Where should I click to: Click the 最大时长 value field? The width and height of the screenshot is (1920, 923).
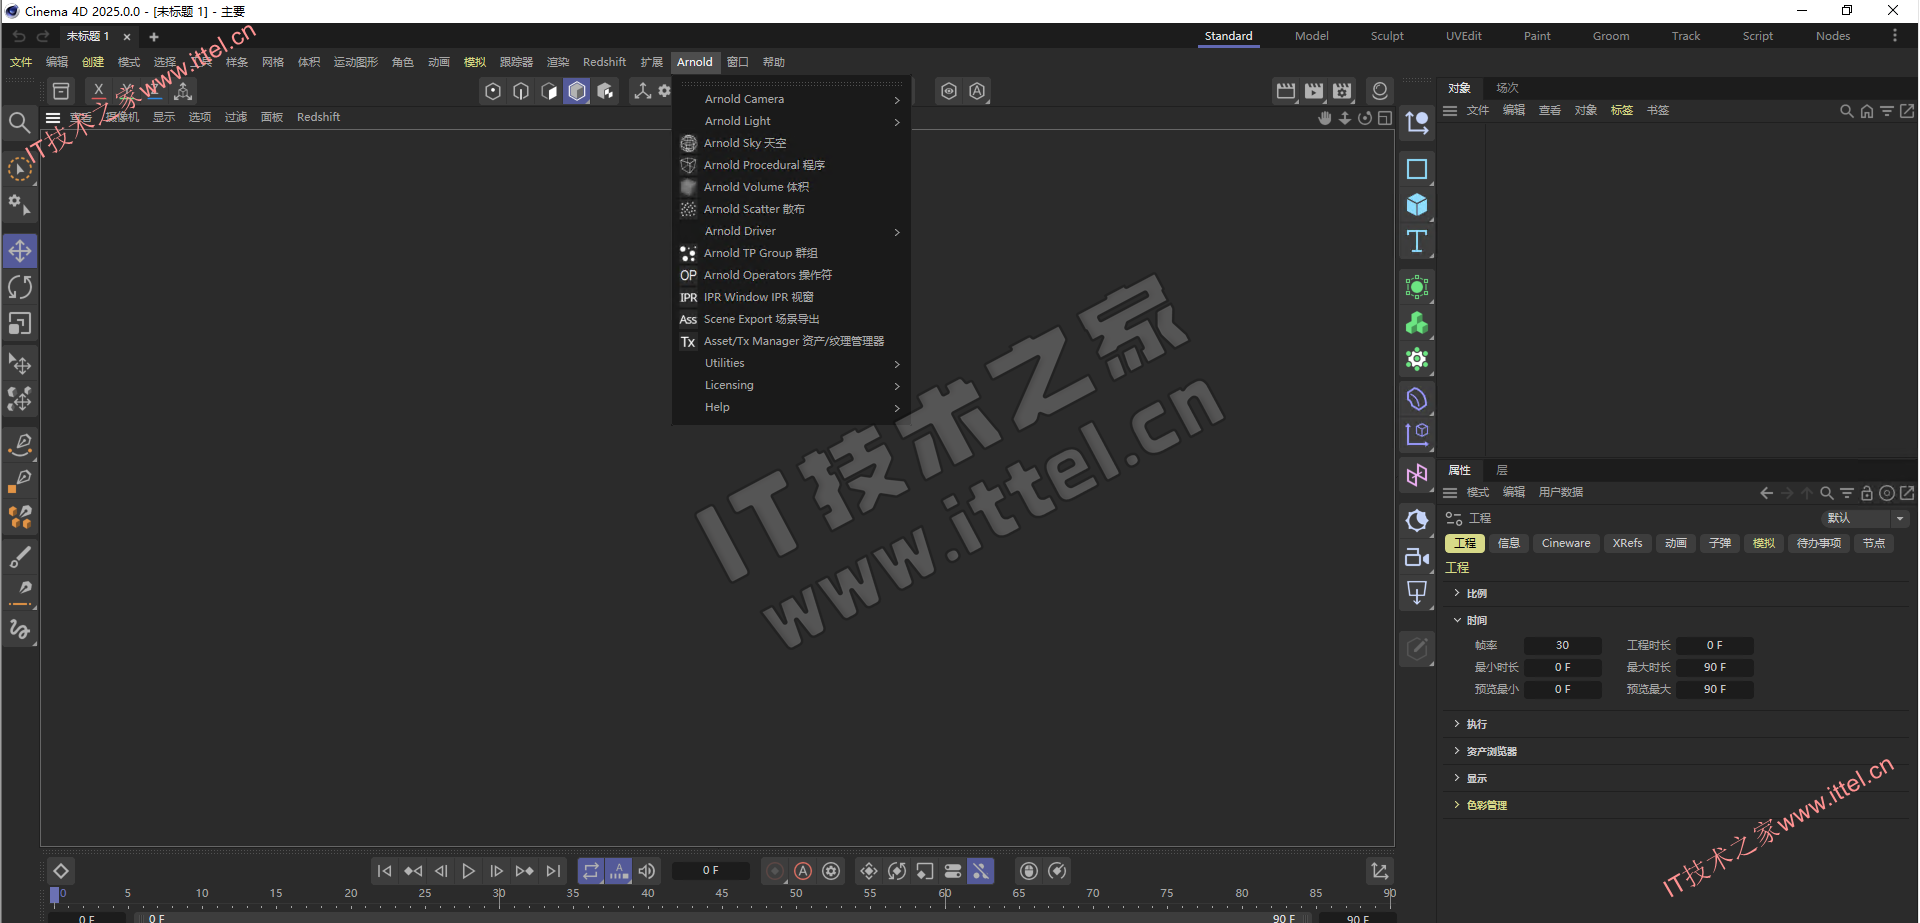[x=1714, y=668]
